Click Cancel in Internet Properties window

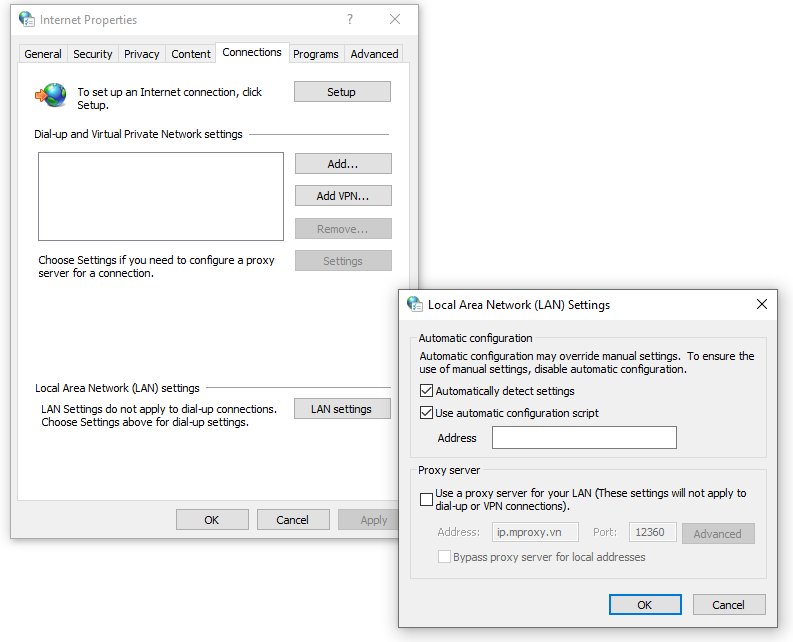click(x=293, y=520)
